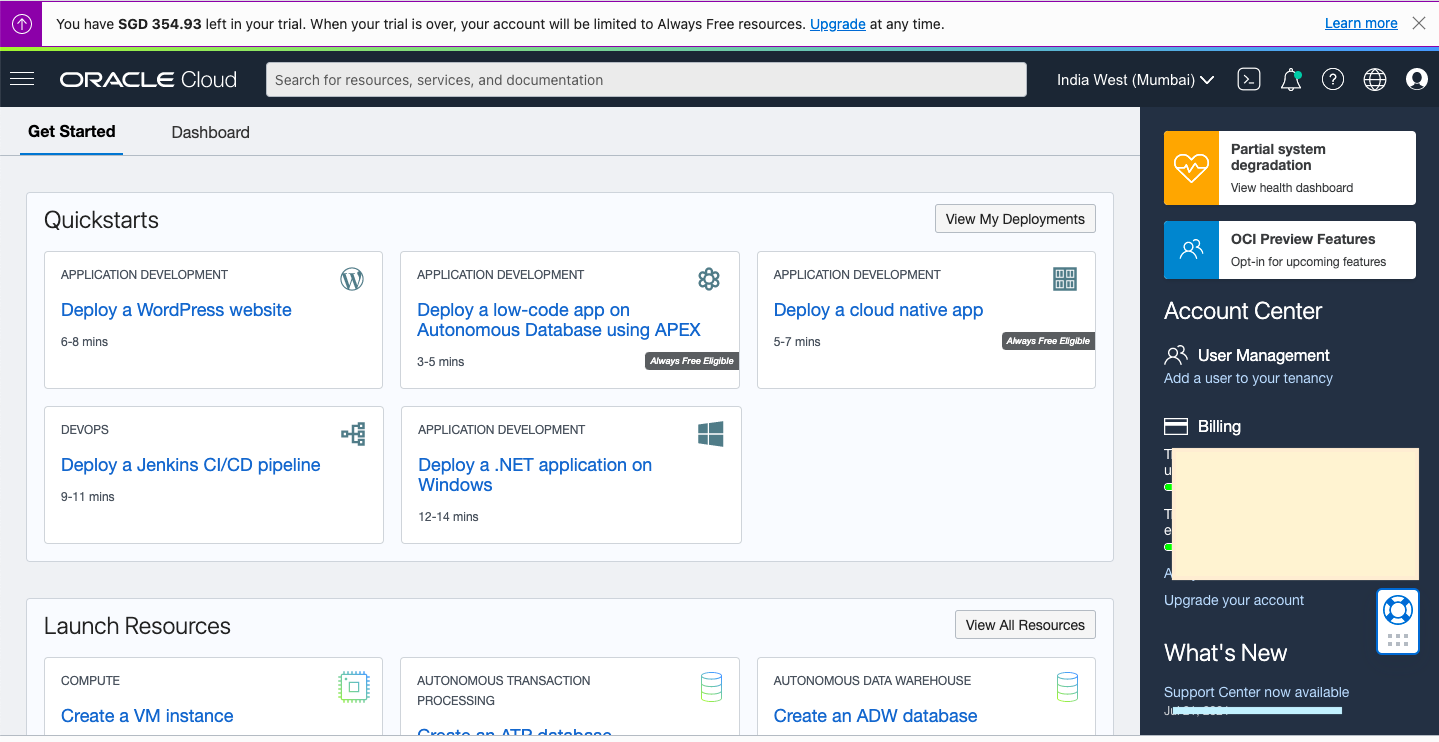The image size is (1439, 742).
Task: Open the language globe icon
Action: pos(1374,79)
